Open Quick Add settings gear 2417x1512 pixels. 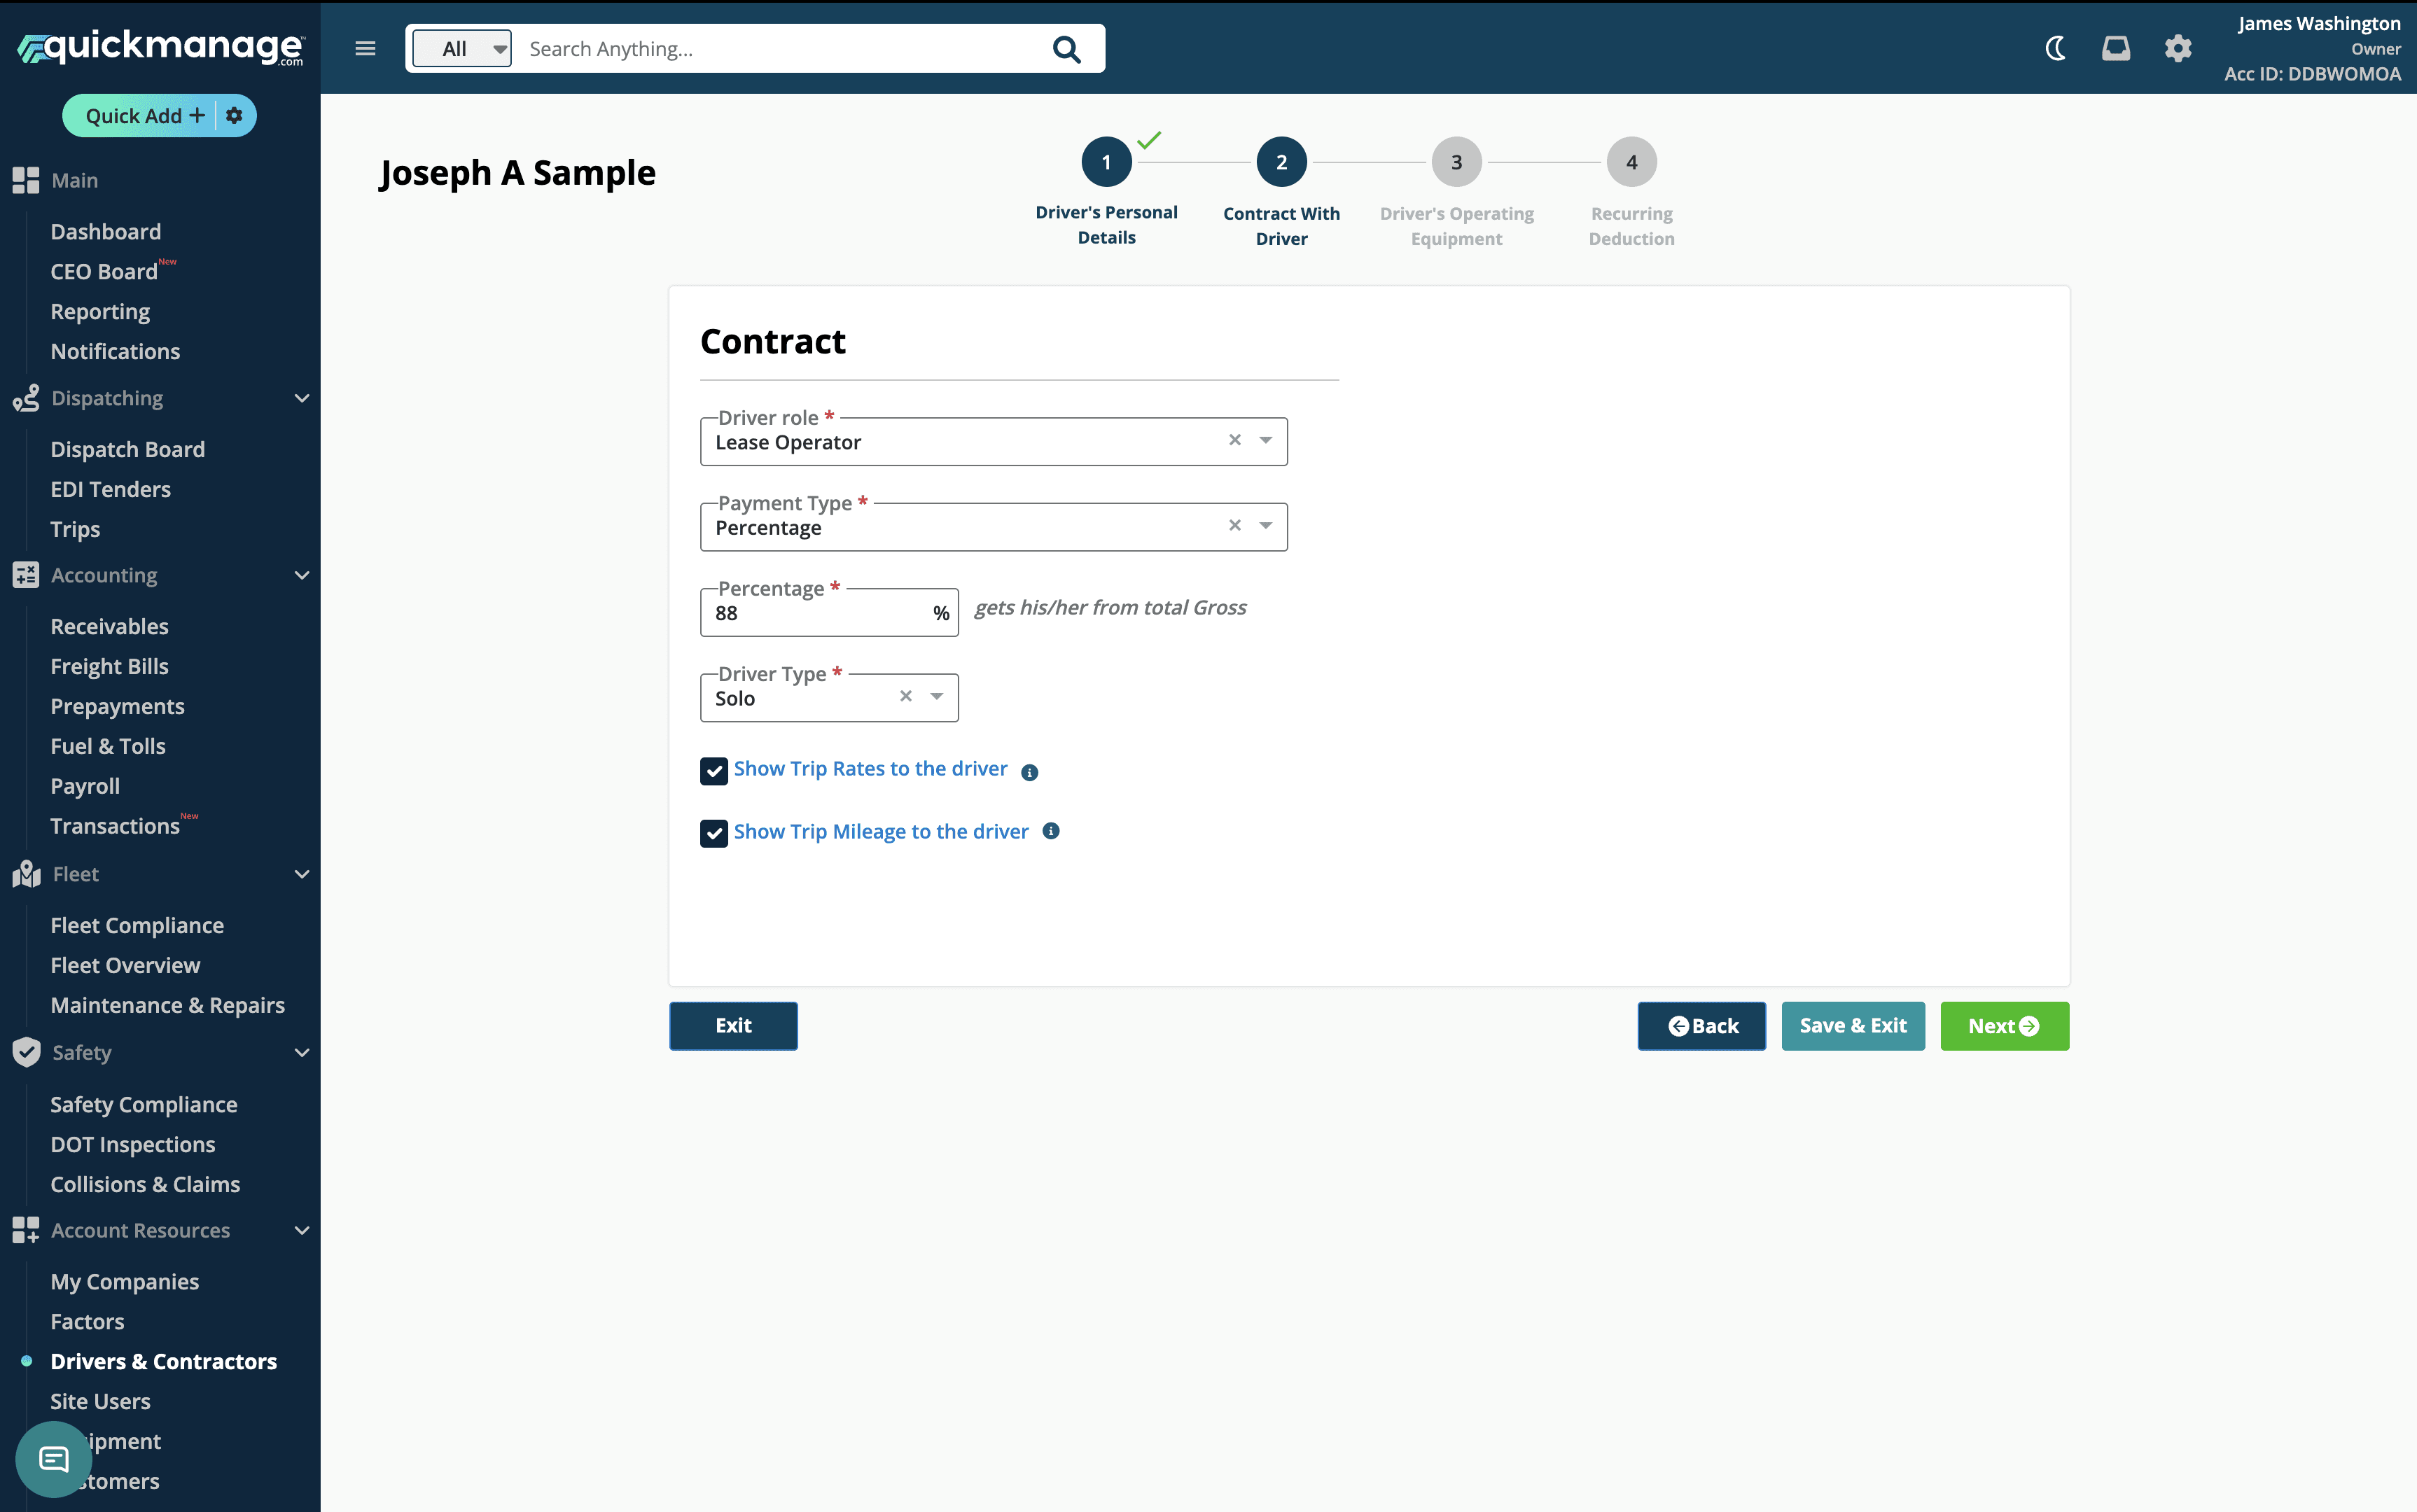pos(234,115)
